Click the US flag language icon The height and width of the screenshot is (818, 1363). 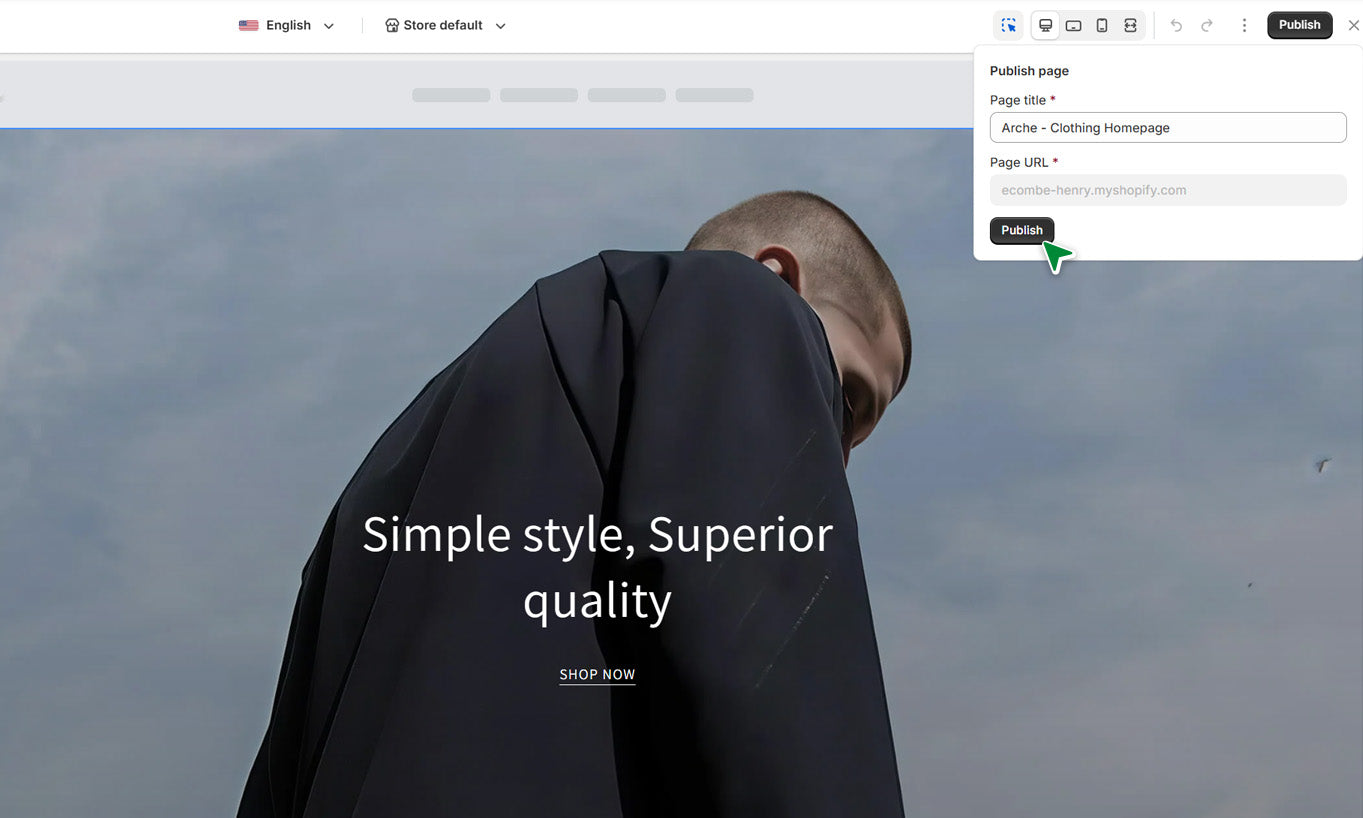click(248, 25)
